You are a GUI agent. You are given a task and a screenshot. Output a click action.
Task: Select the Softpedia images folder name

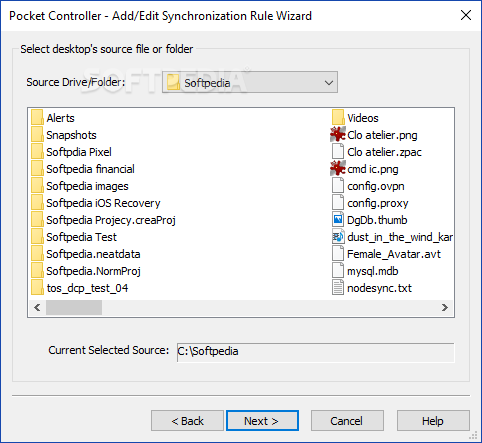87,186
